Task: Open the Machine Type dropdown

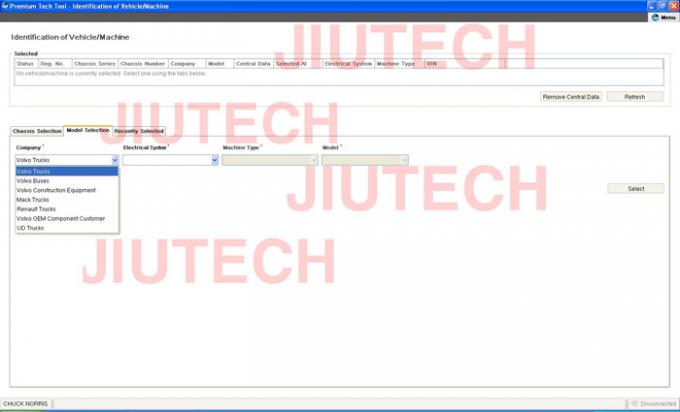Action: [x=270, y=160]
